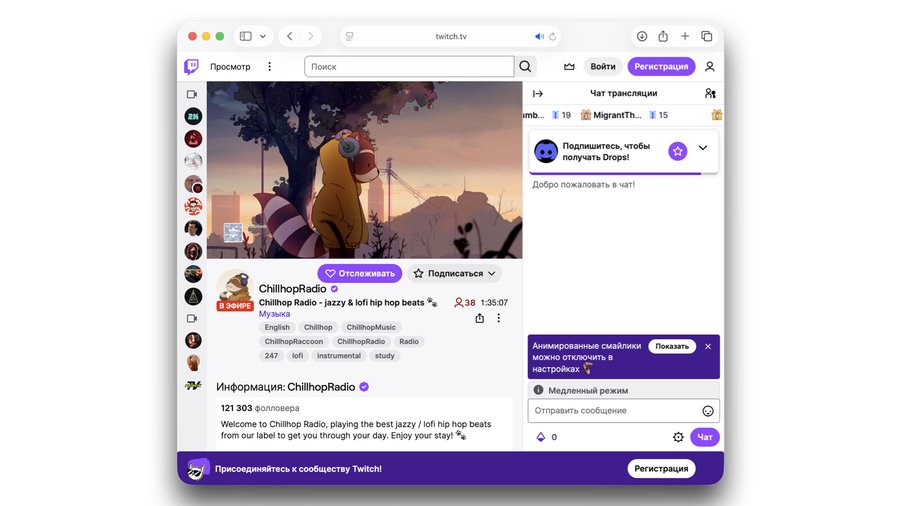Screen dimensions: 900x506
Task: Open the Twitch home logo
Action: [191, 67]
